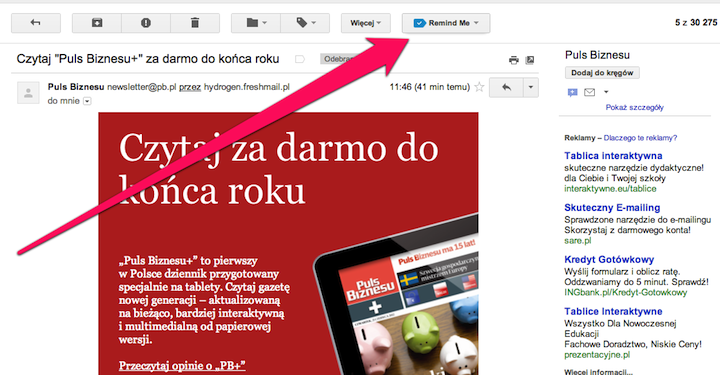Viewport: 720px width, 375px height.
Task: Reply with the message reply button
Action: pos(506,87)
